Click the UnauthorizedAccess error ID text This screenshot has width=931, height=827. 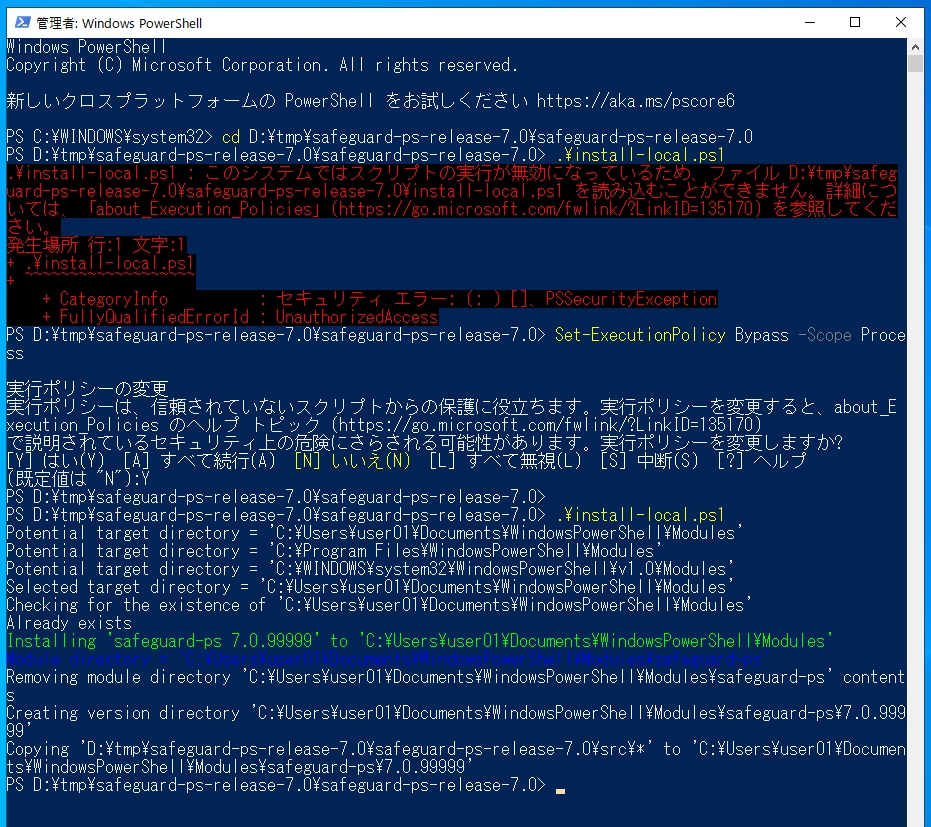(356, 317)
